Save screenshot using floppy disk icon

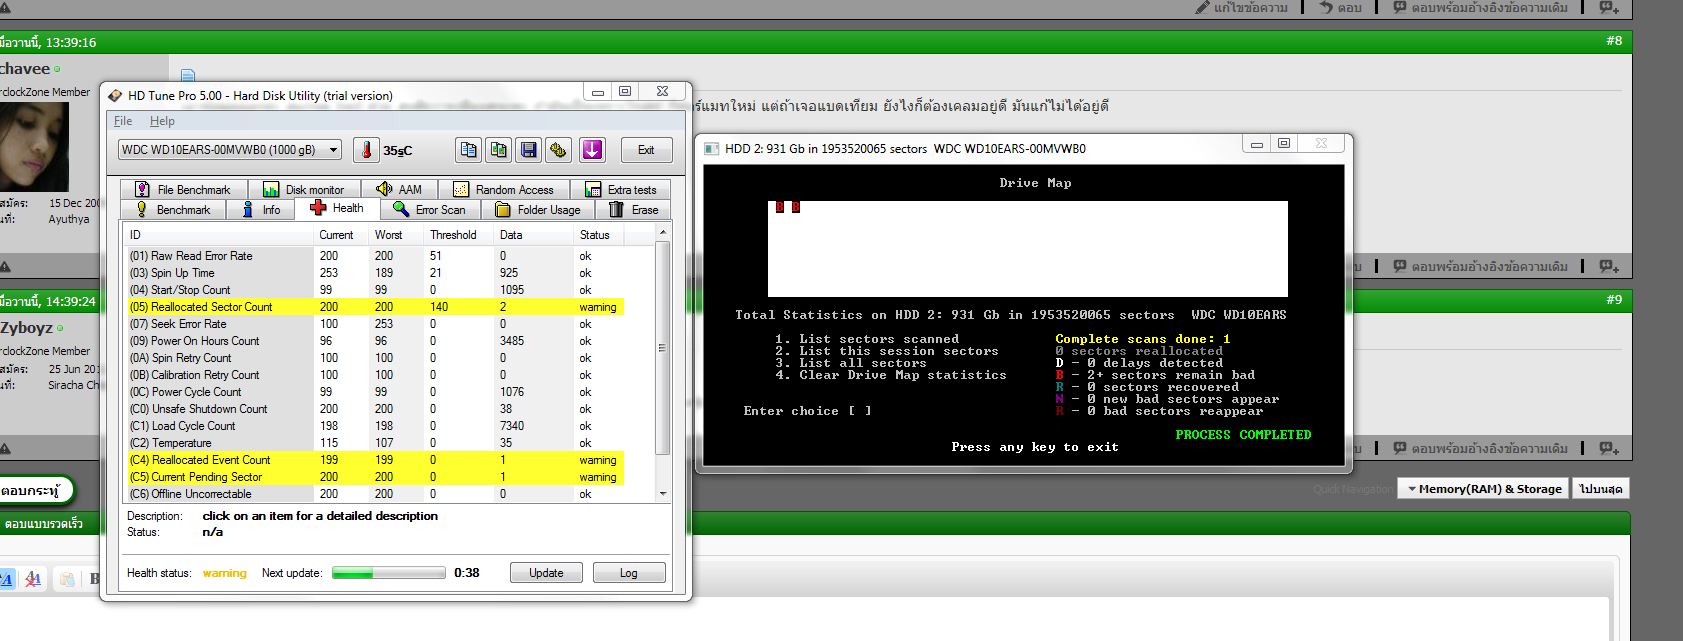pos(529,150)
